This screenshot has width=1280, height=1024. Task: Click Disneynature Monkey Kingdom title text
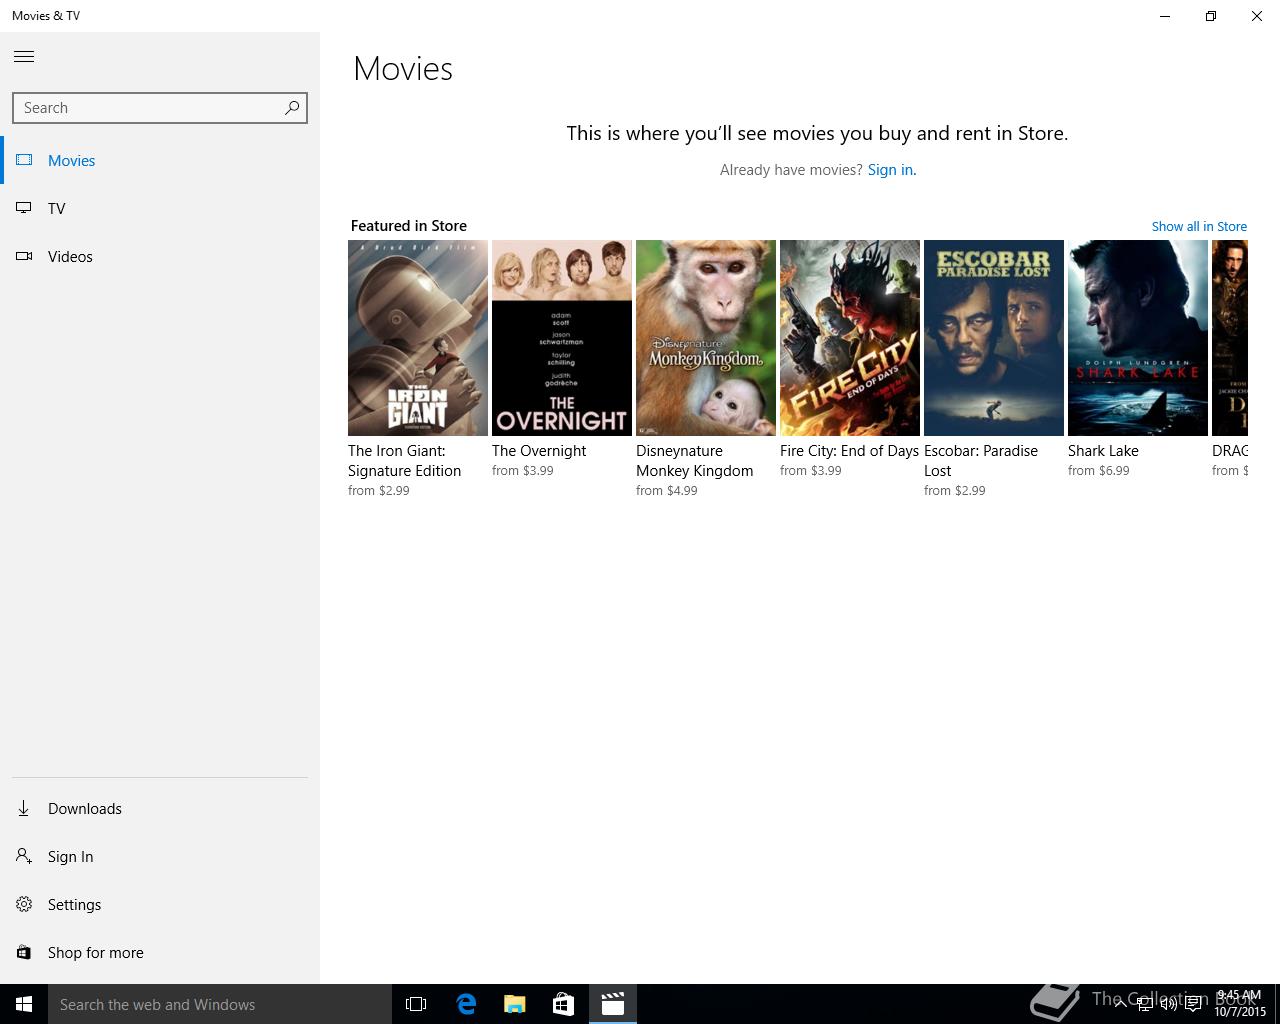(695, 461)
